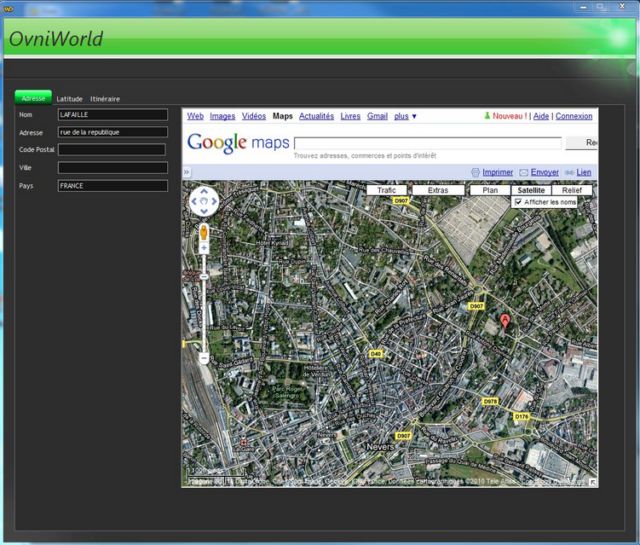
Task: Click the Connexion link
Action: (574, 116)
